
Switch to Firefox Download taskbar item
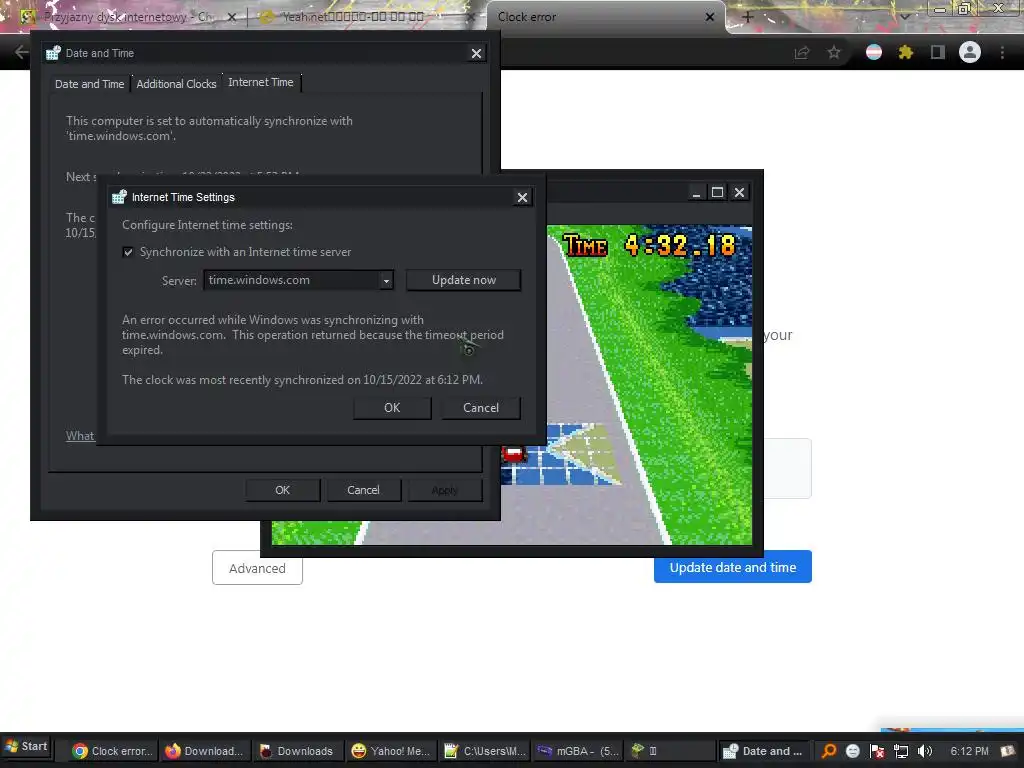click(204, 751)
